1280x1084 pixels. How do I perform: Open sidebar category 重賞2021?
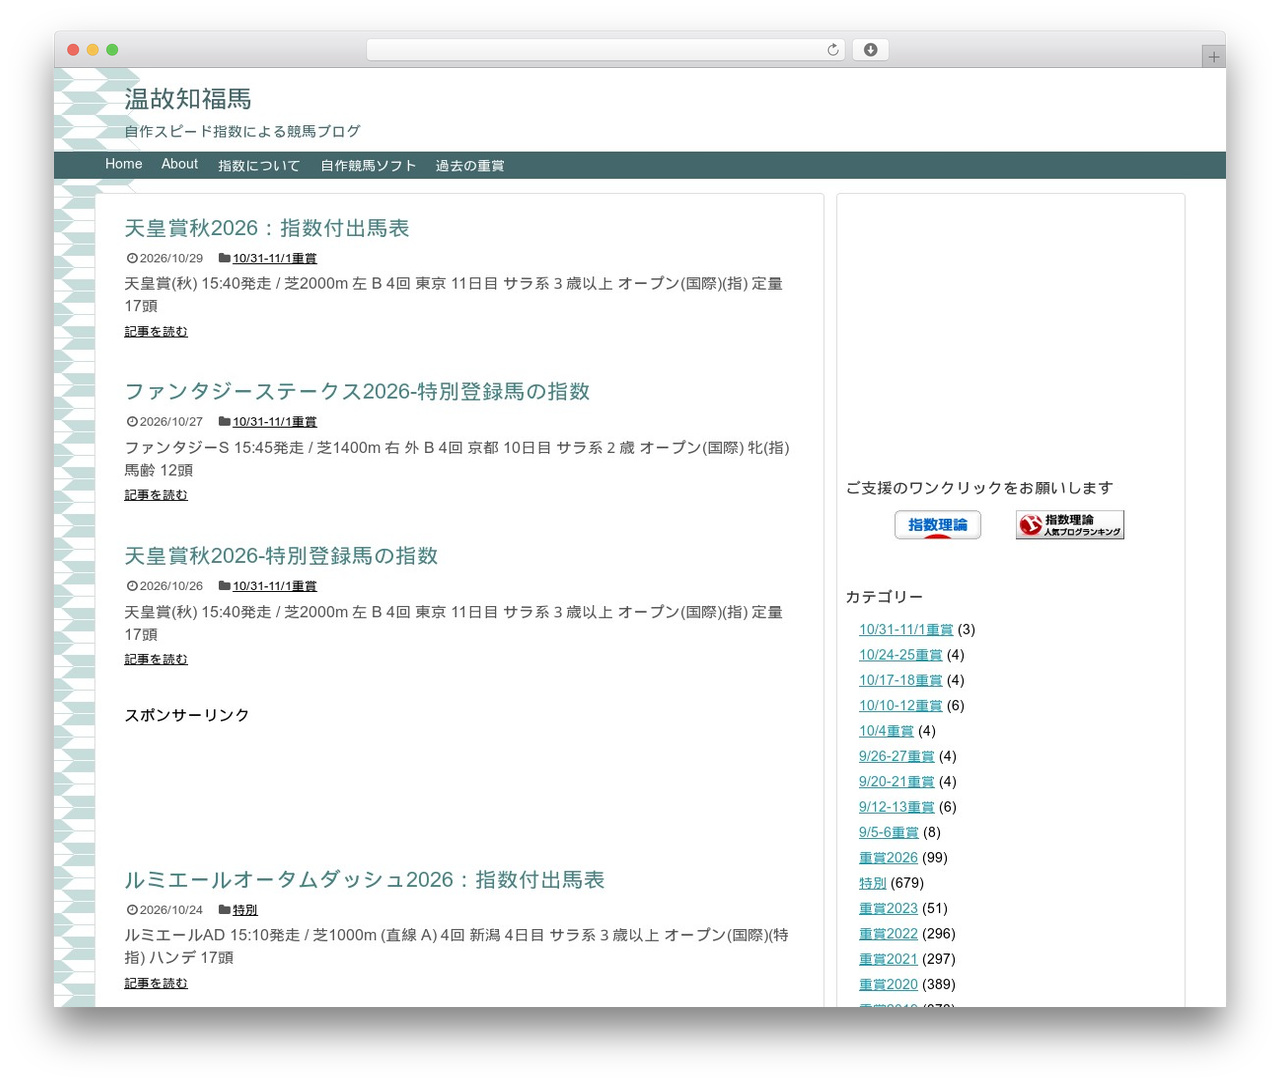pyautogui.click(x=888, y=959)
